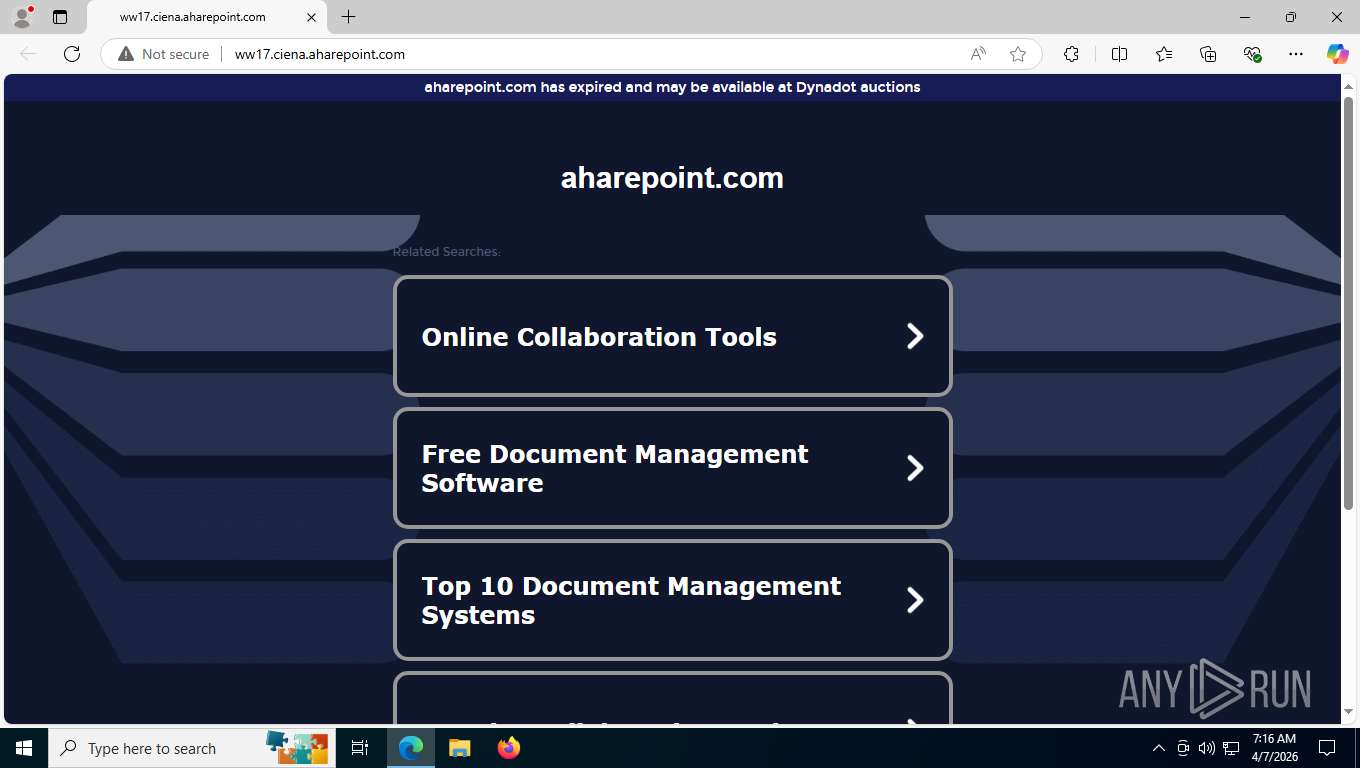Reload the page with the refresh icon
Viewport: 1360px width, 768px height.
(72, 54)
